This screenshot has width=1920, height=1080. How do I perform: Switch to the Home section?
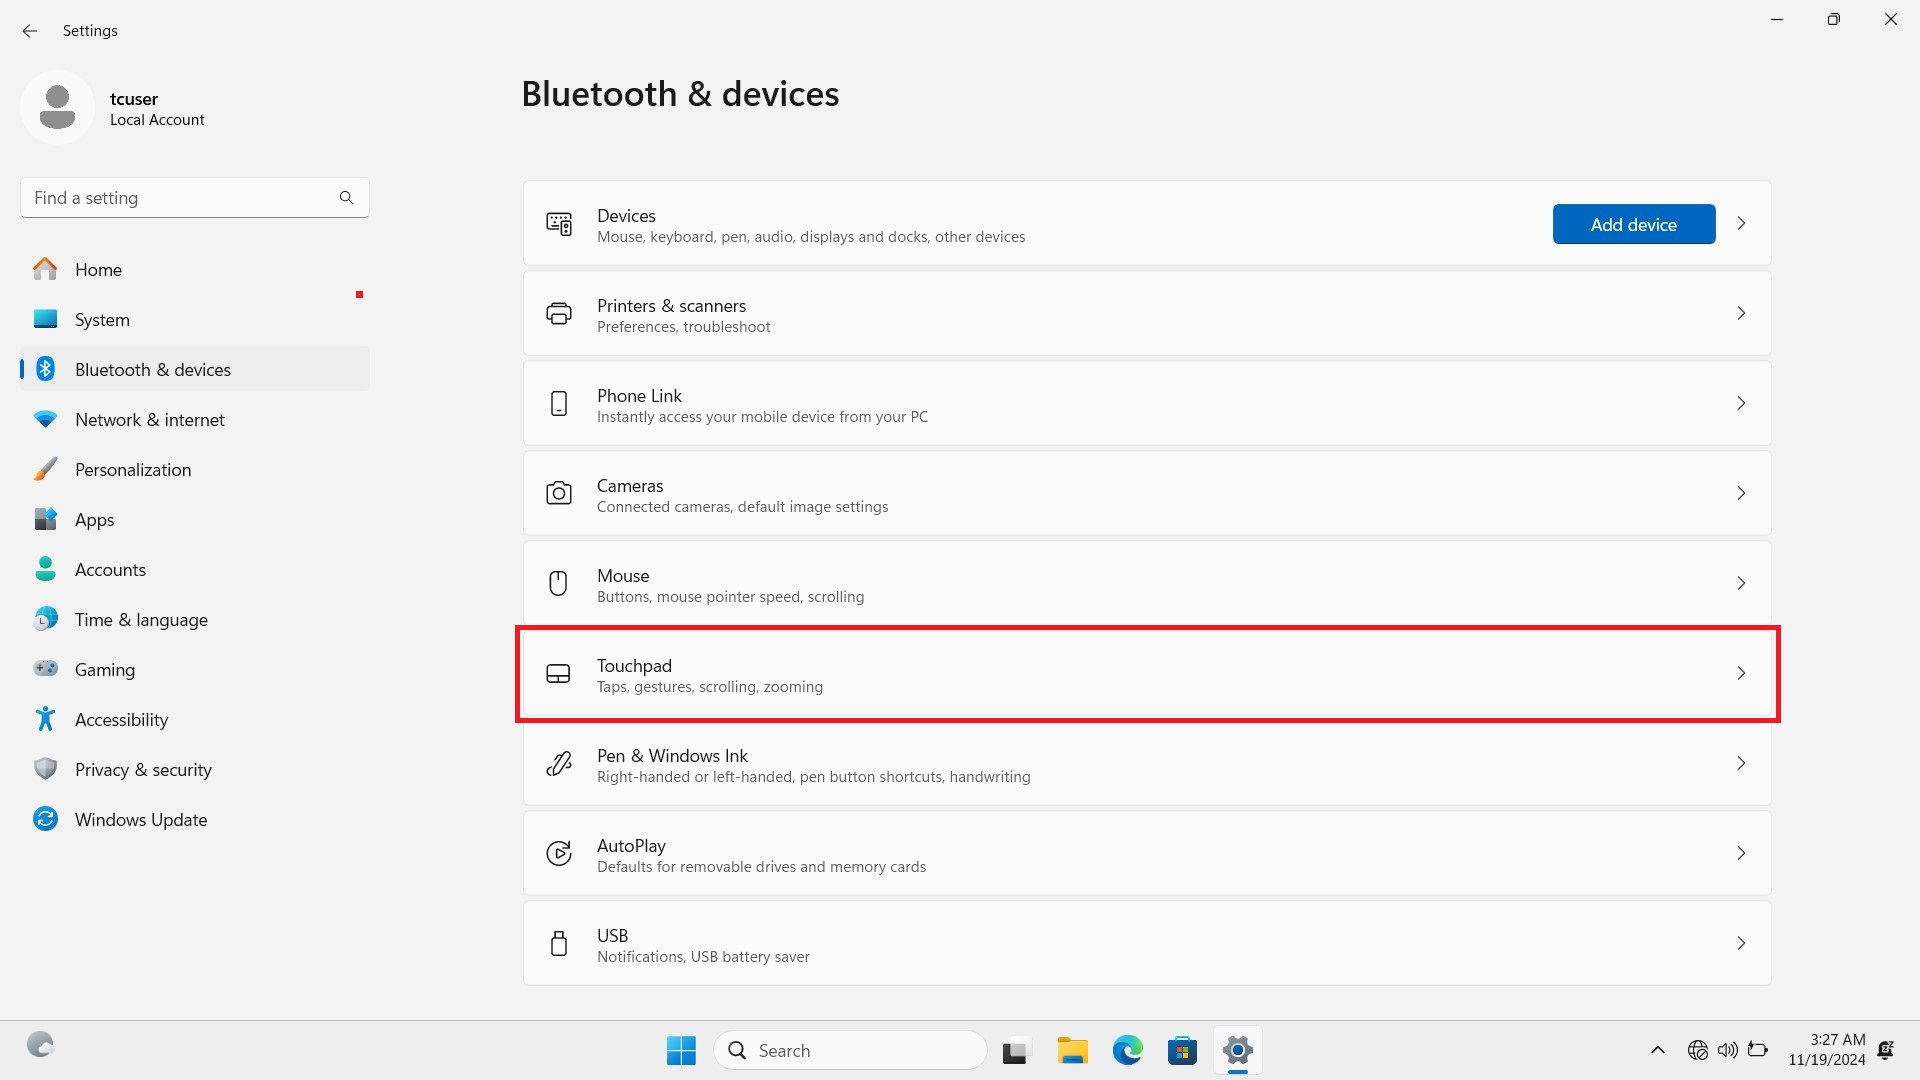pos(98,269)
